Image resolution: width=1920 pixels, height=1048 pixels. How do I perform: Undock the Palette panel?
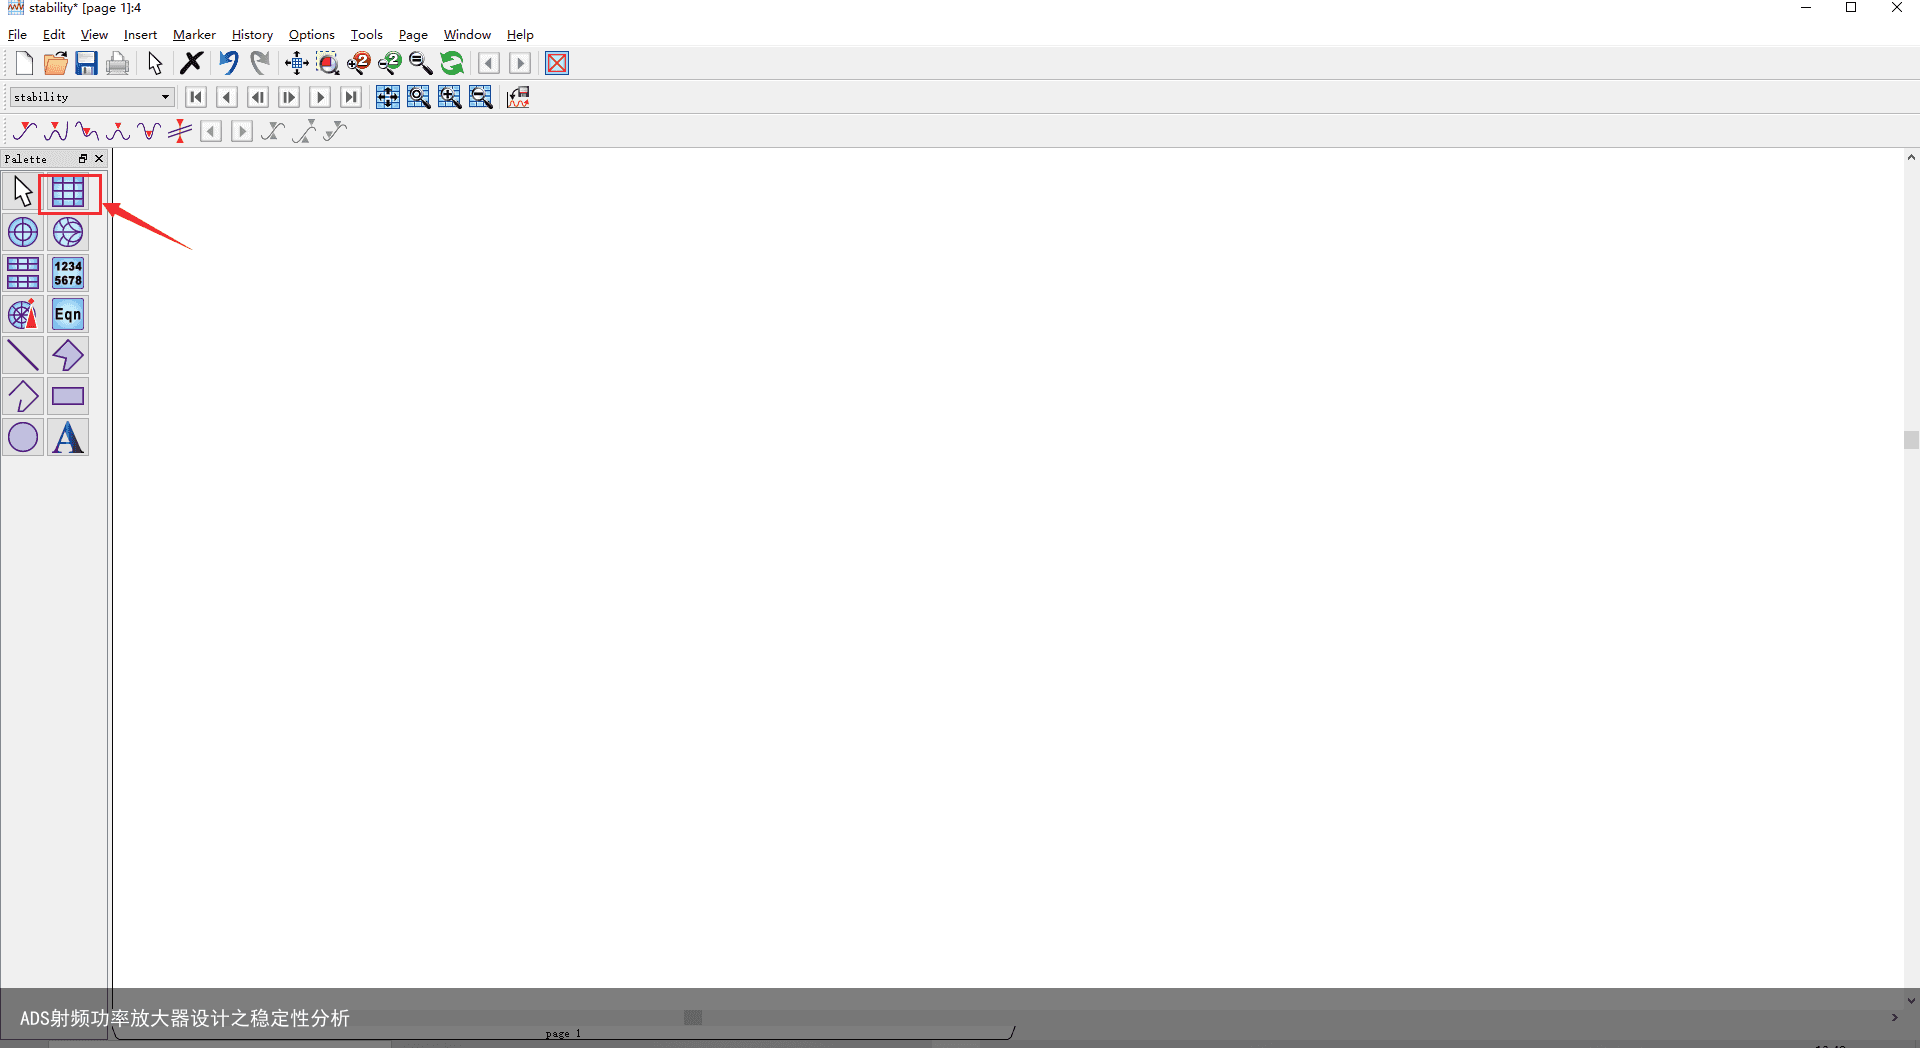tap(83, 159)
